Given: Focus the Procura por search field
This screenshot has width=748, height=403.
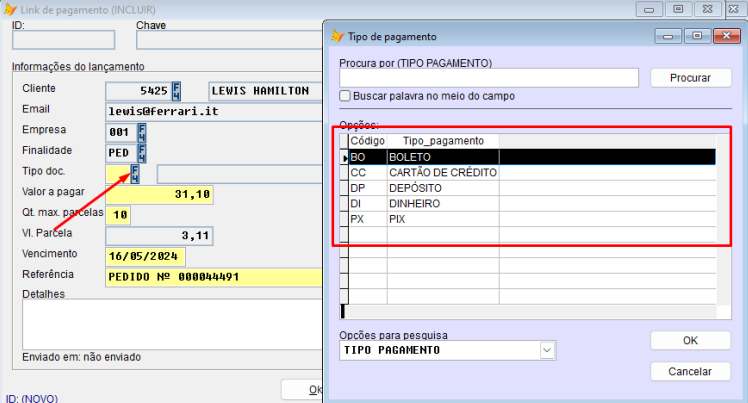Looking at the screenshot, I should click(x=488, y=78).
